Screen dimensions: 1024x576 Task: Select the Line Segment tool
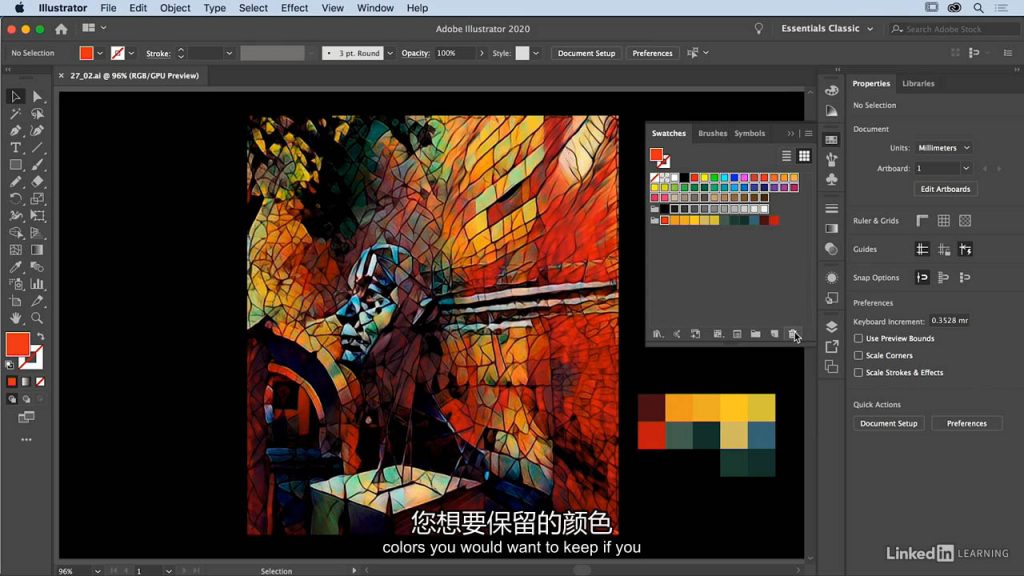click(x=37, y=148)
